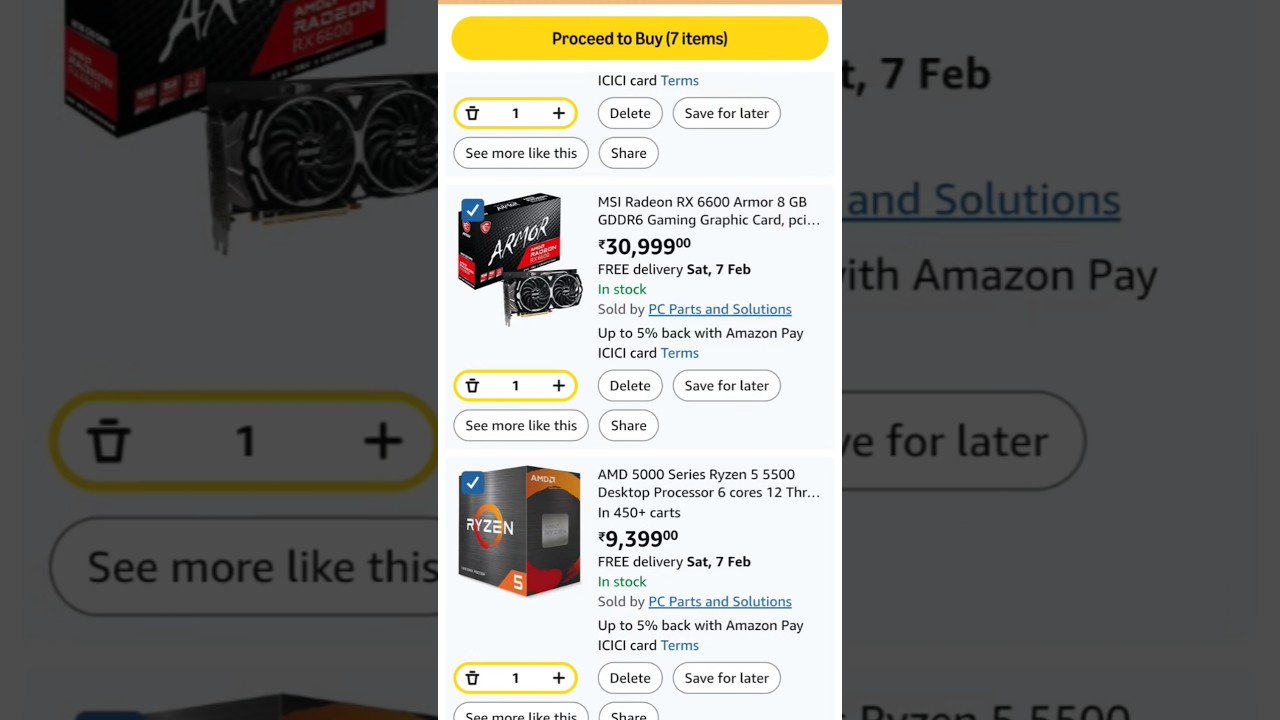Click trash icon for MSI Radeon quantity
The image size is (1280, 720).
(473, 386)
